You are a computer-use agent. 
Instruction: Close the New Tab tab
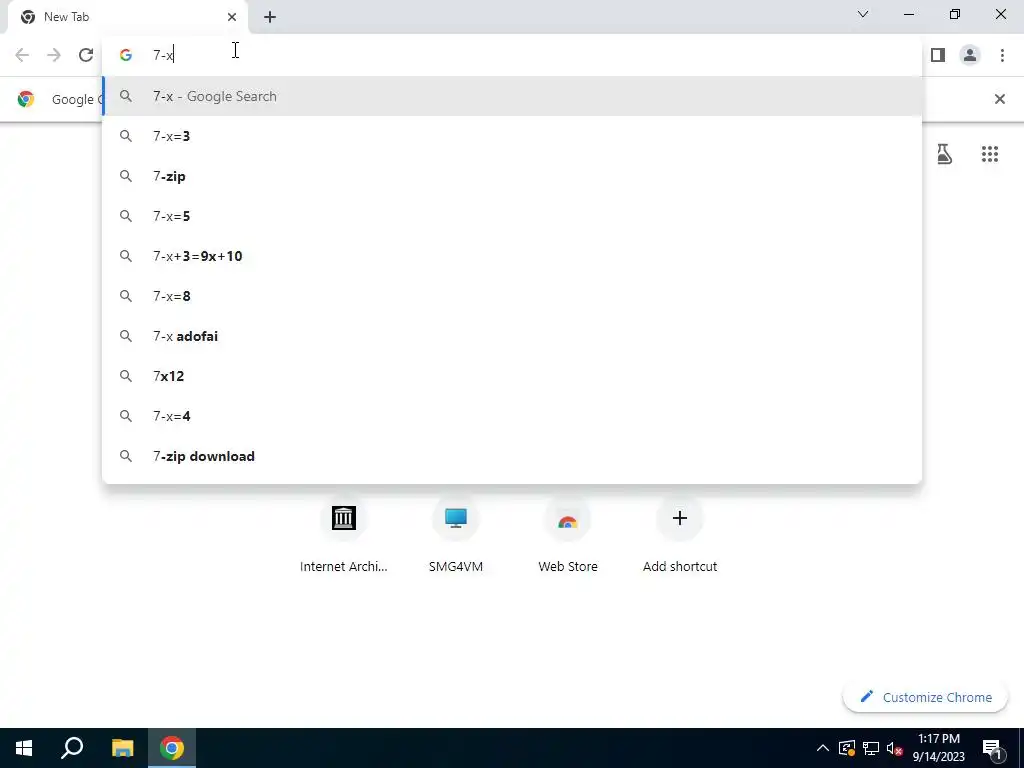point(232,17)
